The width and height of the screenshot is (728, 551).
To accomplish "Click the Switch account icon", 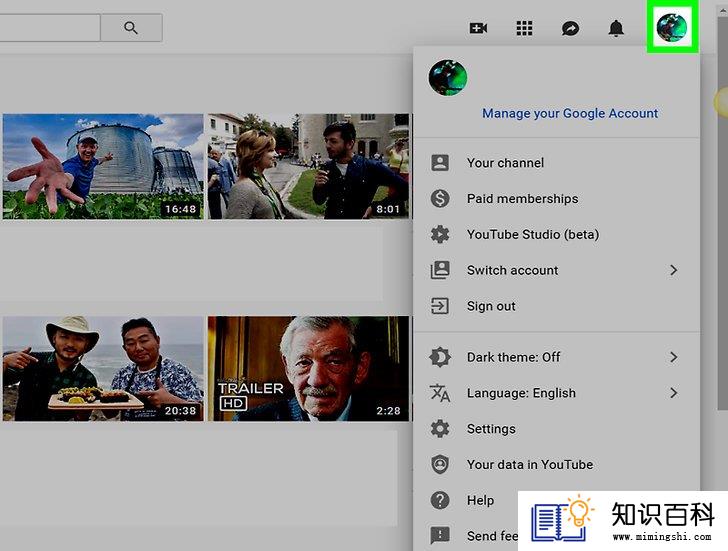I will coord(440,270).
